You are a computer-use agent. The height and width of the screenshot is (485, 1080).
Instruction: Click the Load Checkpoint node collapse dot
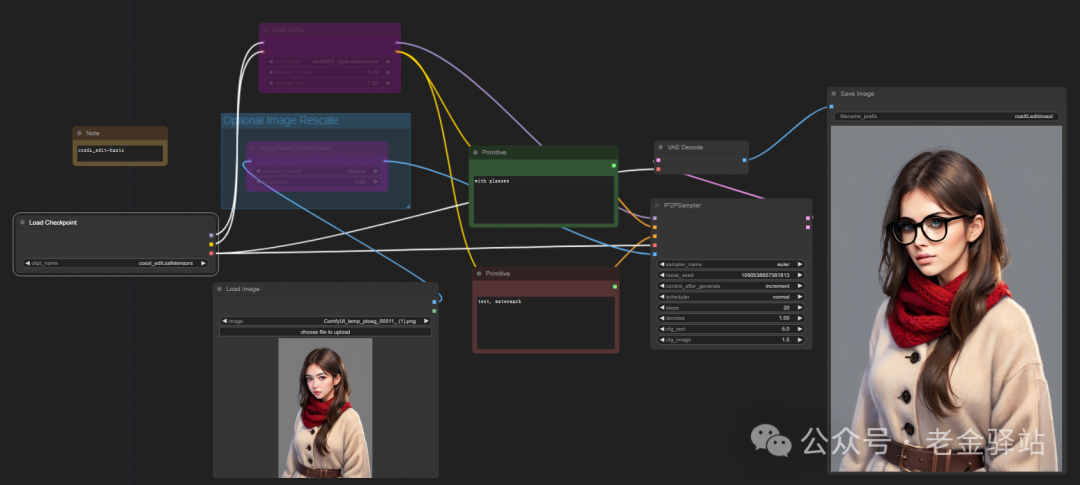[x=22, y=222]
